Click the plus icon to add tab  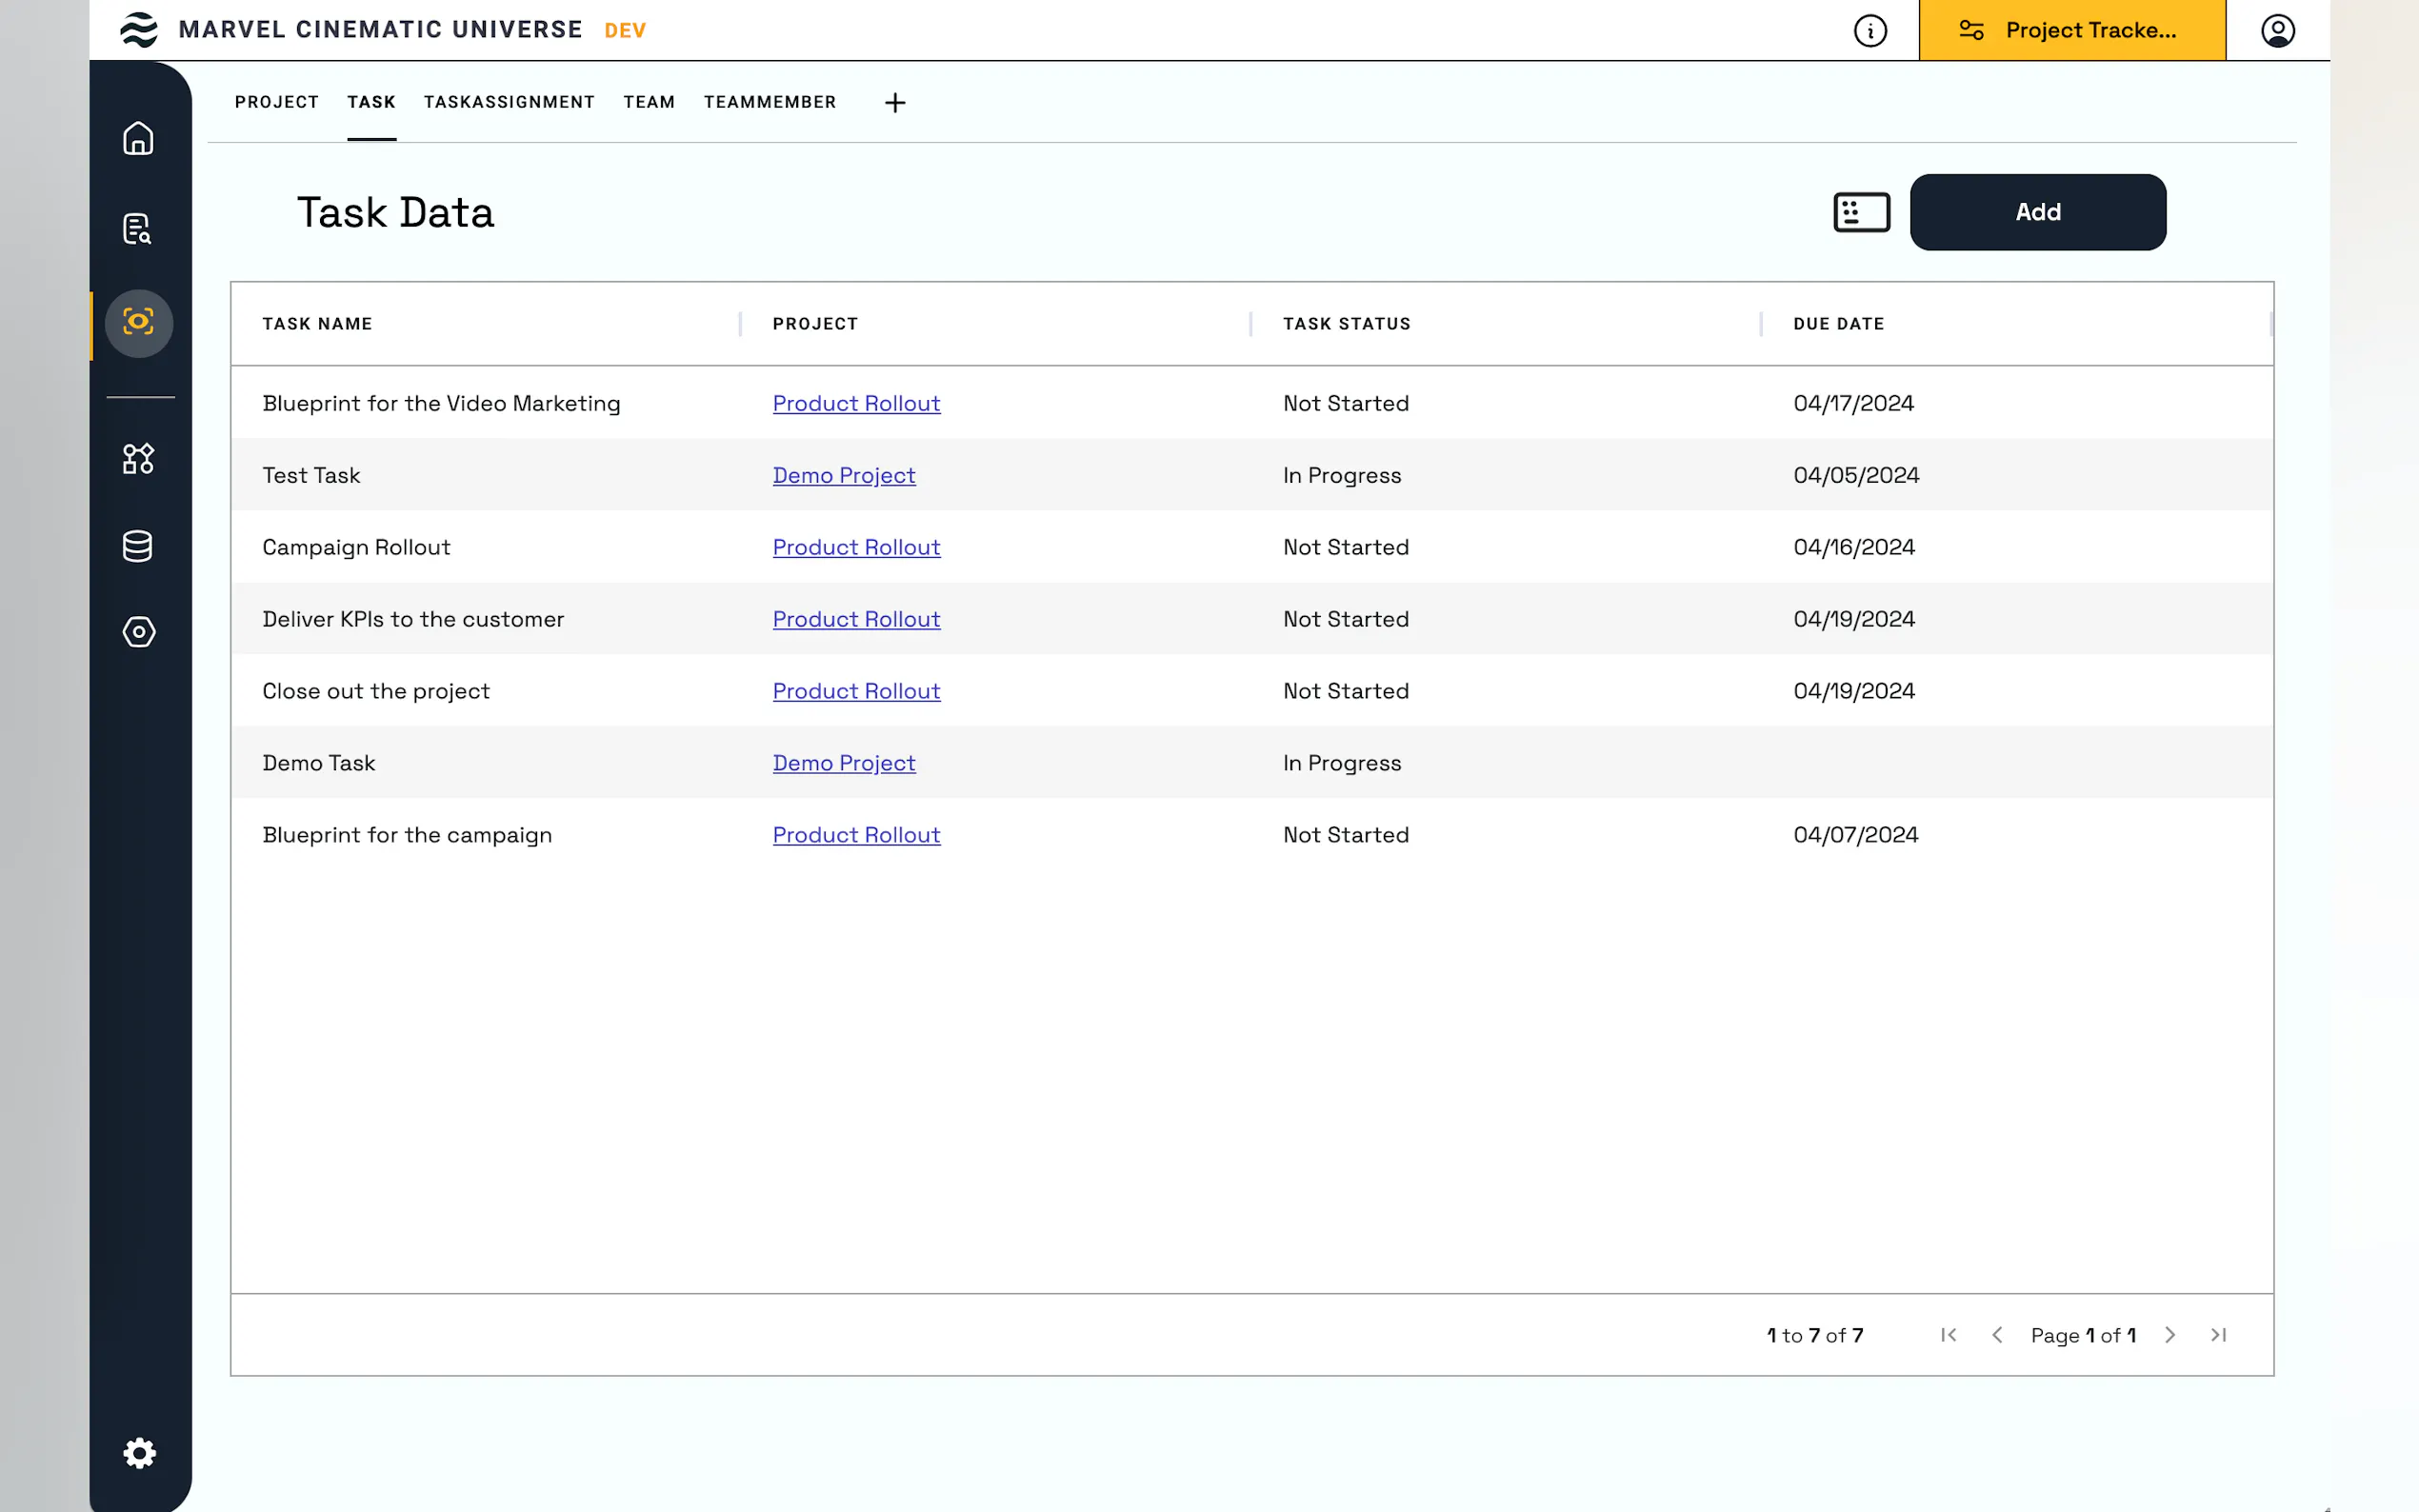pos(895,103)
